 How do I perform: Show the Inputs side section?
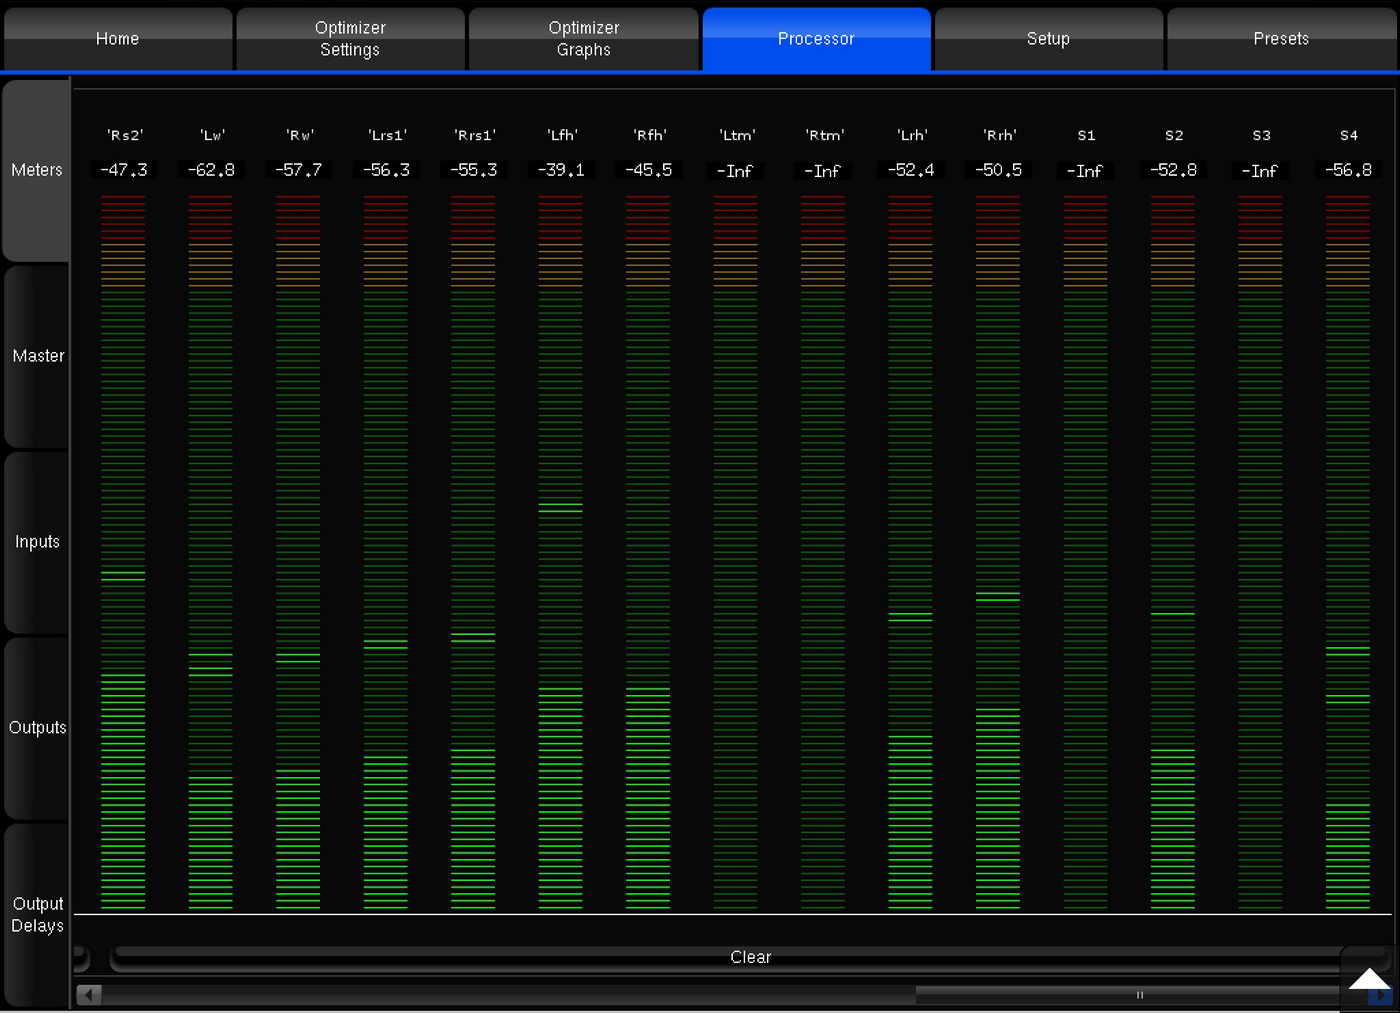coord(37,542)
